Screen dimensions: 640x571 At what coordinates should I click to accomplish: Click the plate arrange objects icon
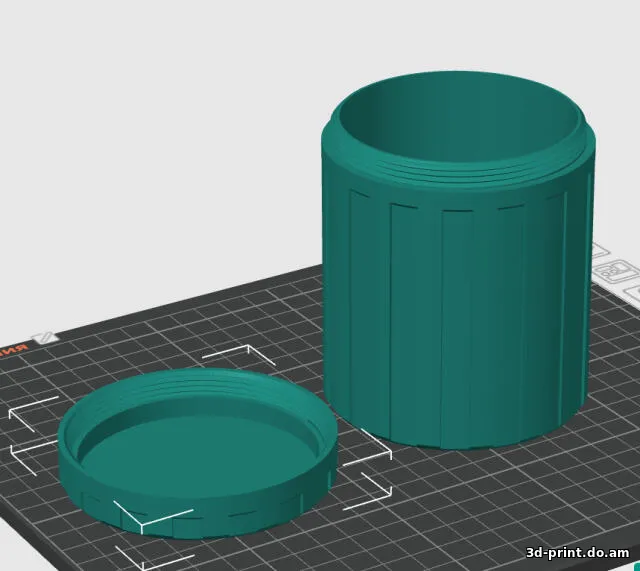tap(618, 271)
